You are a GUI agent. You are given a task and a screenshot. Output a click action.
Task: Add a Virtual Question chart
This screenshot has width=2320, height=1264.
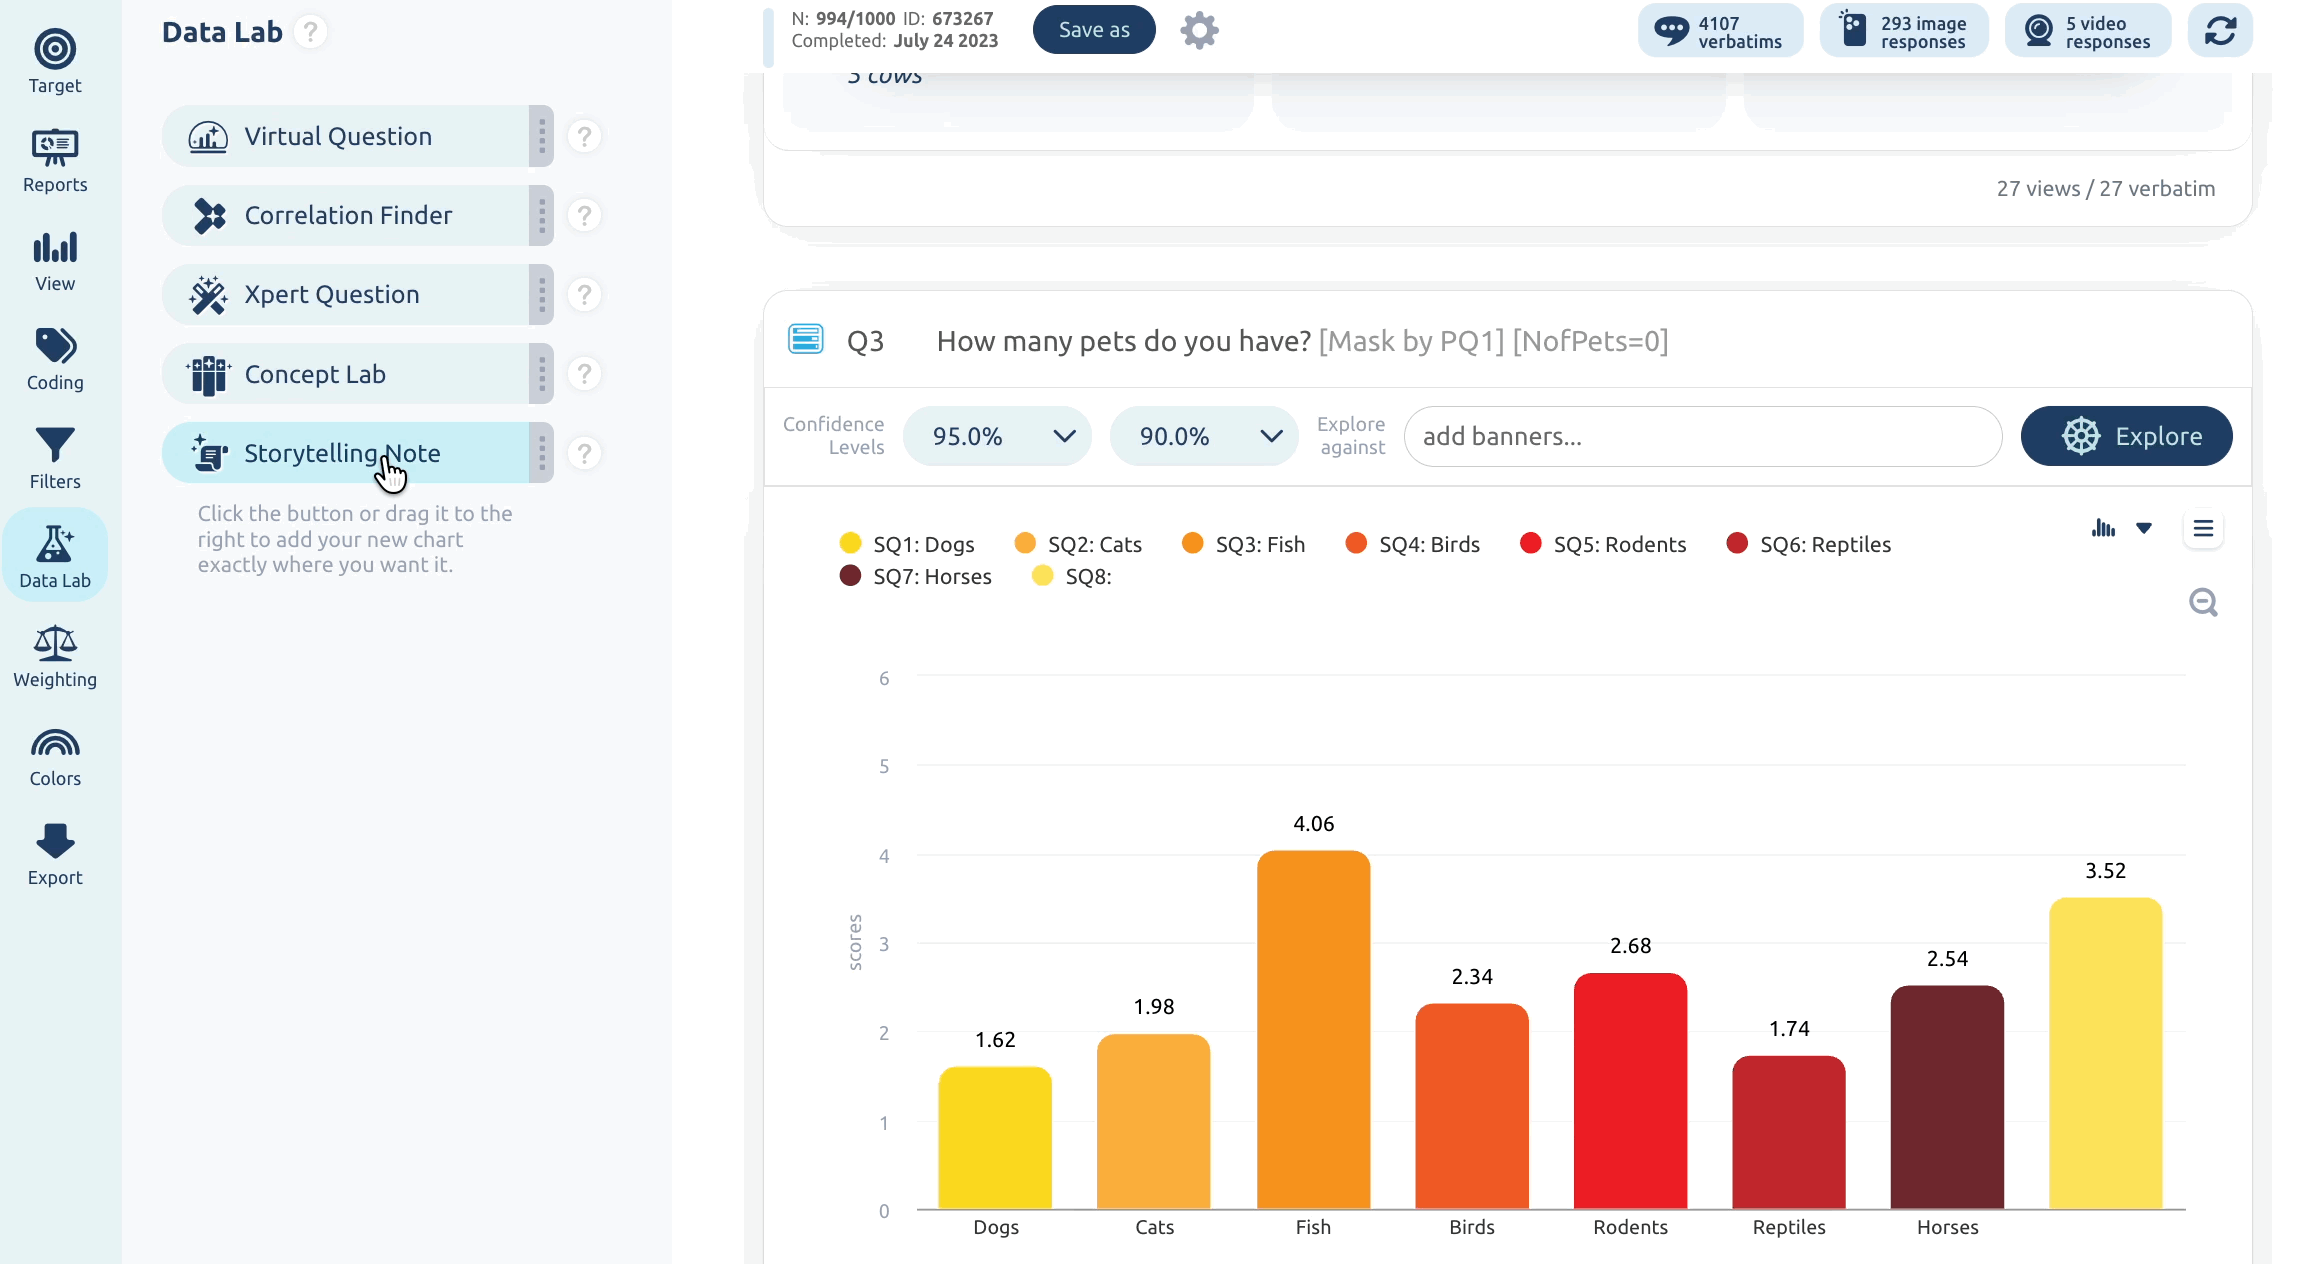345,136
